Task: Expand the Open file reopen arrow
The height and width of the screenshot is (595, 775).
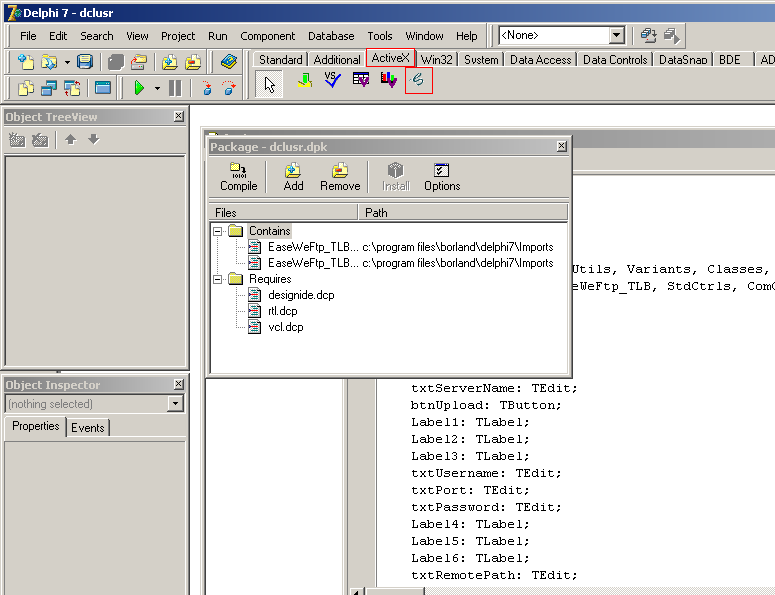Action: pyautogui.click(x=67, y=62)
